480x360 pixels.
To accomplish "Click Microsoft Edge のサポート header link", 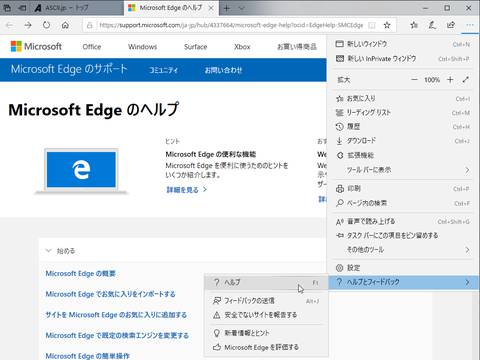I will coord(69,69).
